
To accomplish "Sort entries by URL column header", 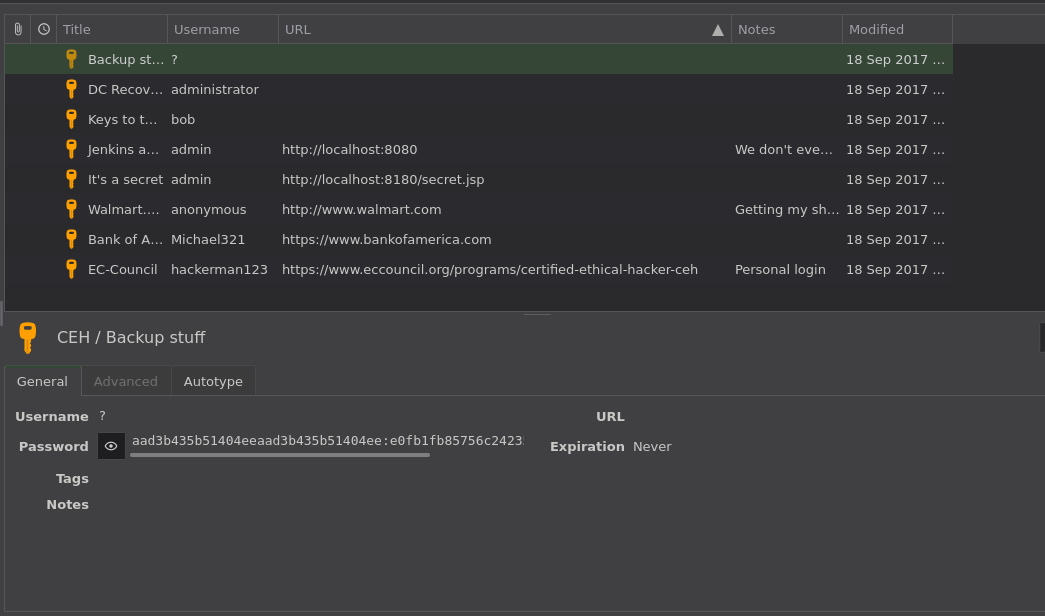I will pos(505,29).
